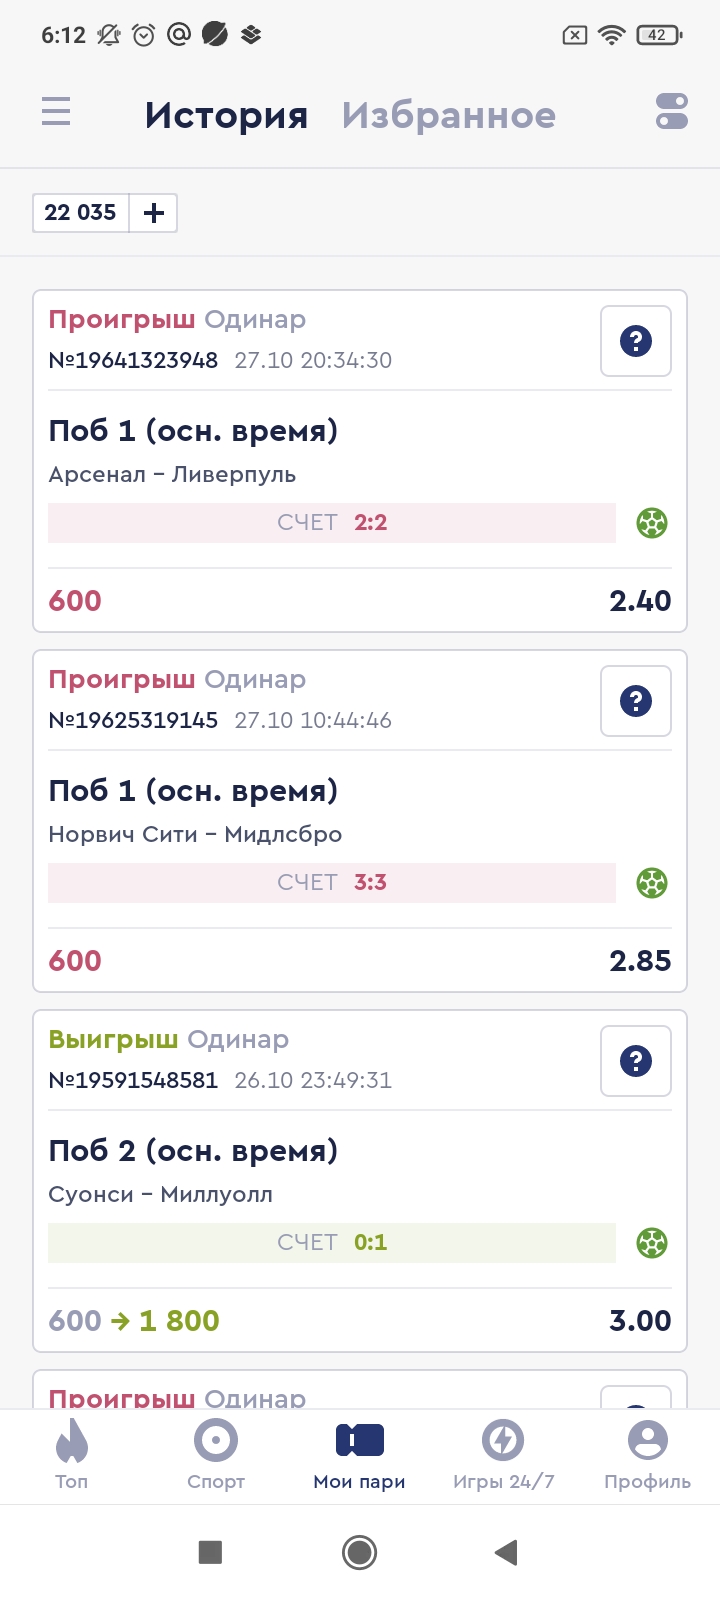Open the Профиль page
Viewport: 720px width, 1600px height.
pos(647,1454)
